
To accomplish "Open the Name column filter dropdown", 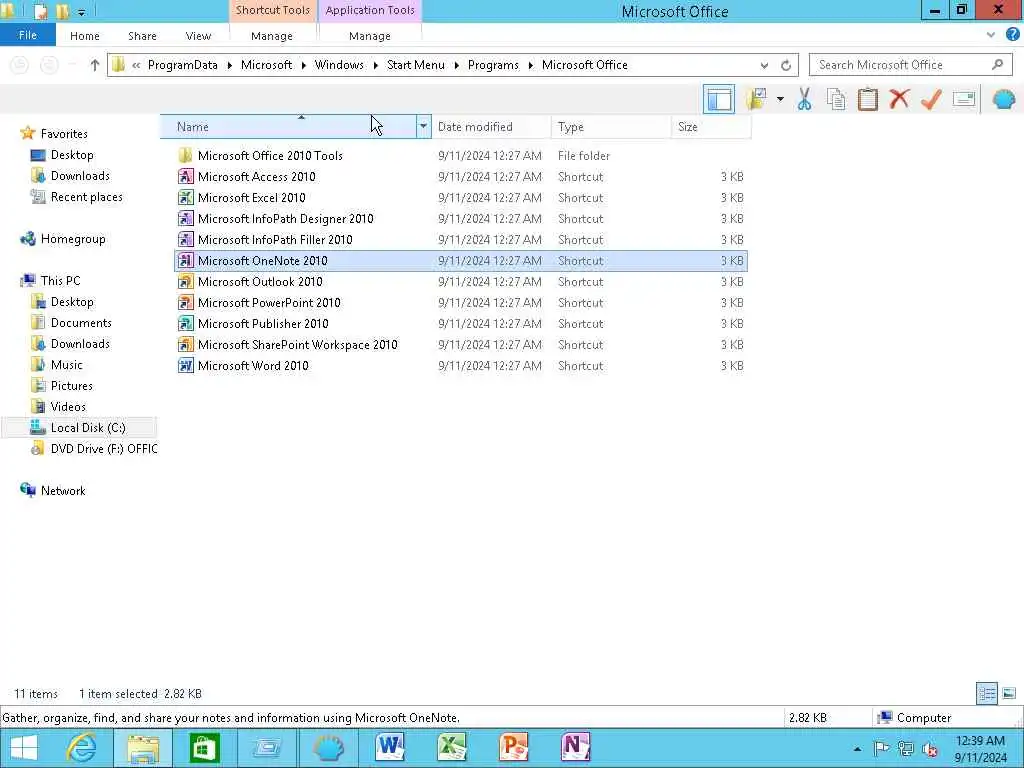I will pos(423,127).
